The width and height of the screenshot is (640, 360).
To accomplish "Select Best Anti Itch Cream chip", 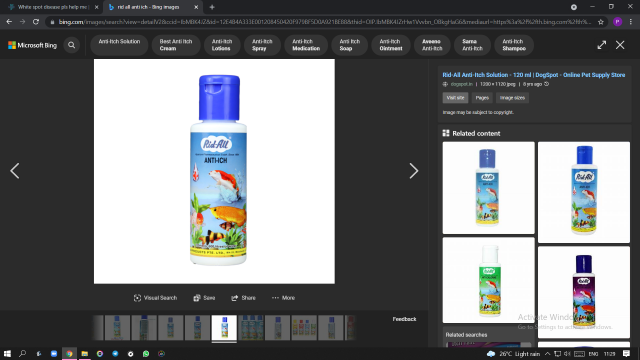I will click(176, 44).
